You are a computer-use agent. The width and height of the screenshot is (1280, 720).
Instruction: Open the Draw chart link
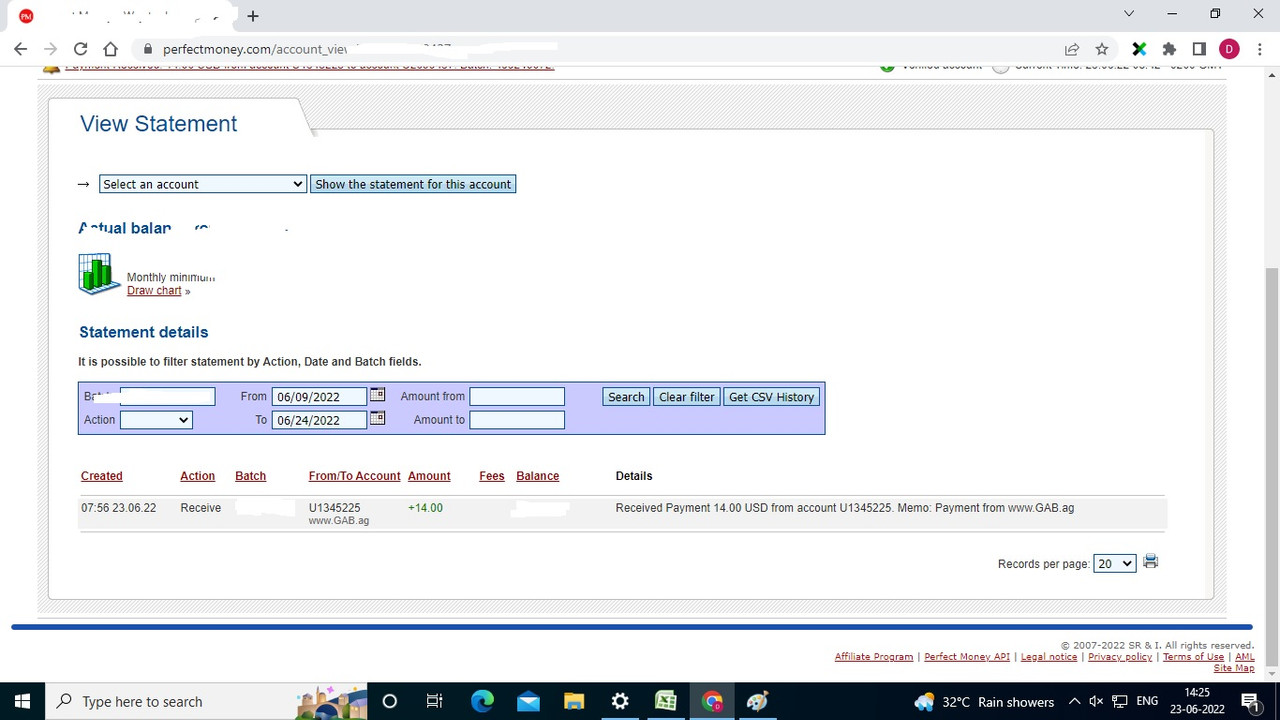click(x=154, y=291)
